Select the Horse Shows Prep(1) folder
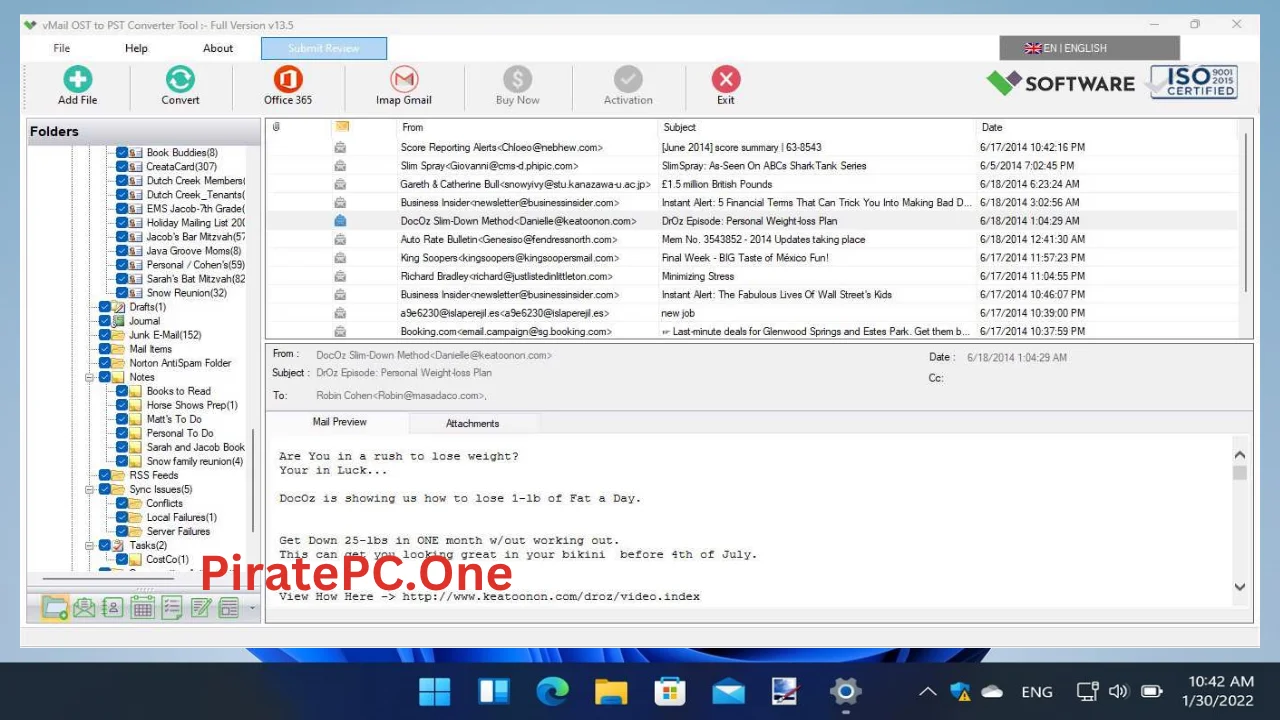The width and height of the screenshot is (1280, 720). click(192, 405)
